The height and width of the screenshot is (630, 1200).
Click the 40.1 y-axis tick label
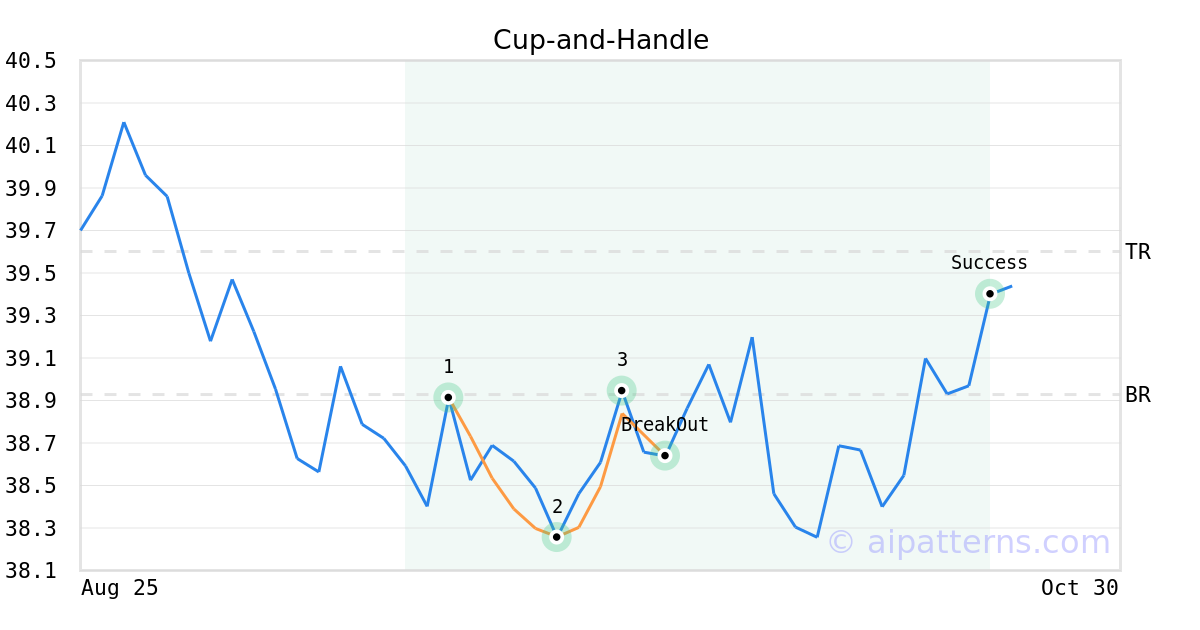30,146
